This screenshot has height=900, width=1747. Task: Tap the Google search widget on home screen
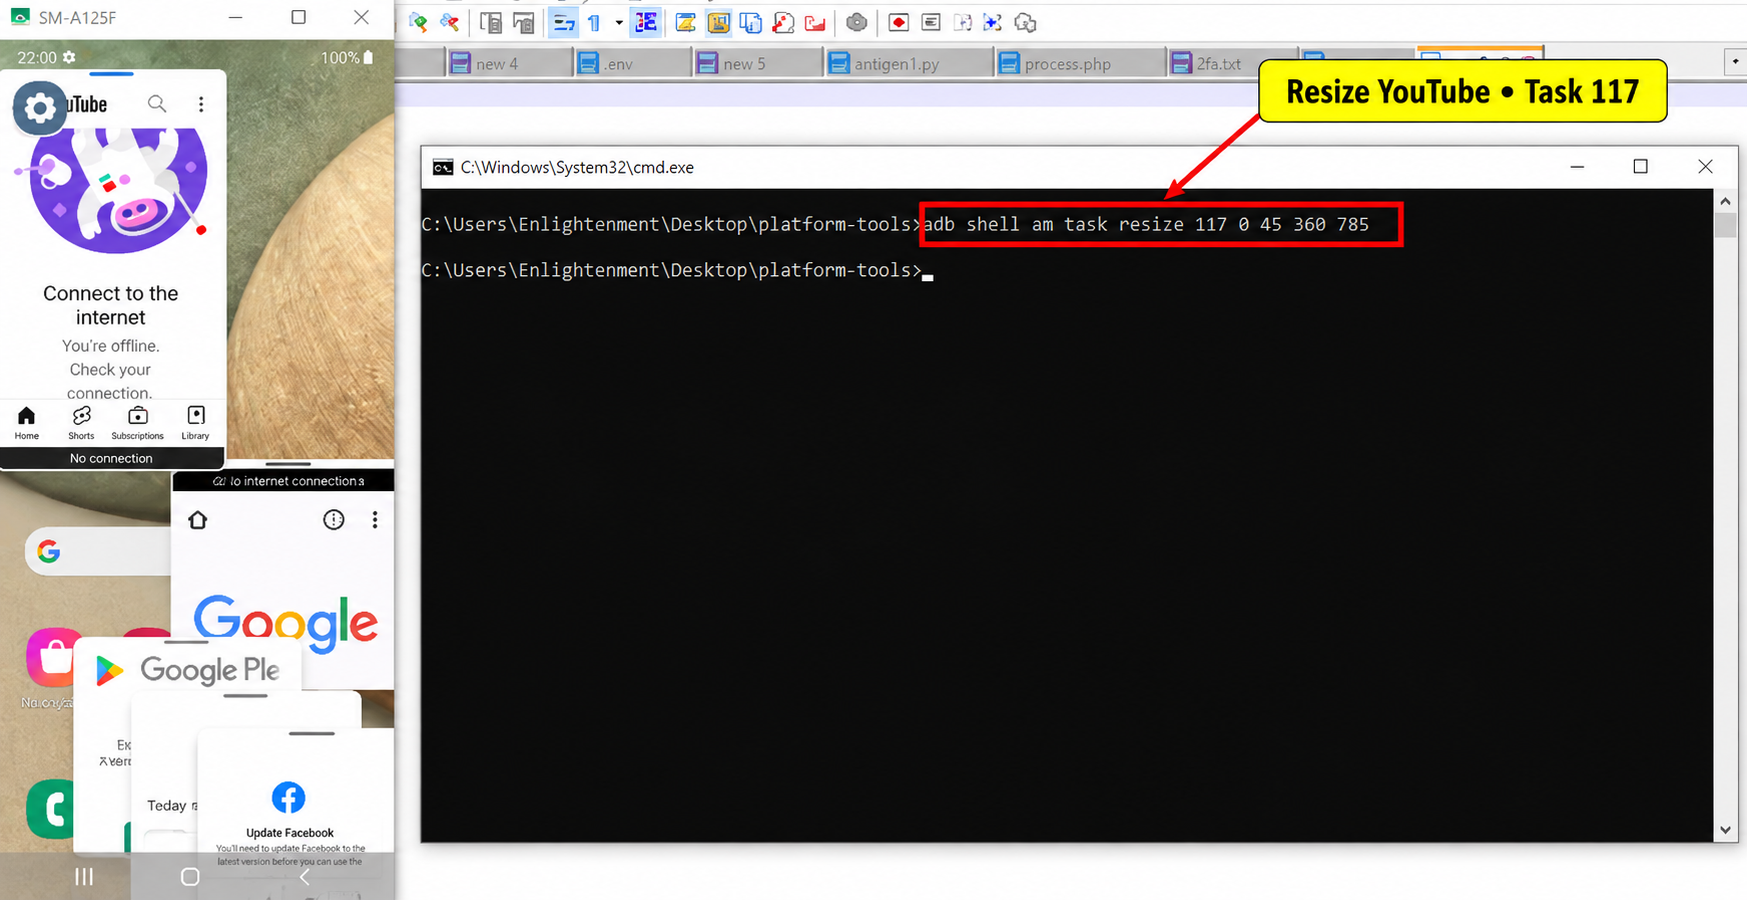point(98,551)
